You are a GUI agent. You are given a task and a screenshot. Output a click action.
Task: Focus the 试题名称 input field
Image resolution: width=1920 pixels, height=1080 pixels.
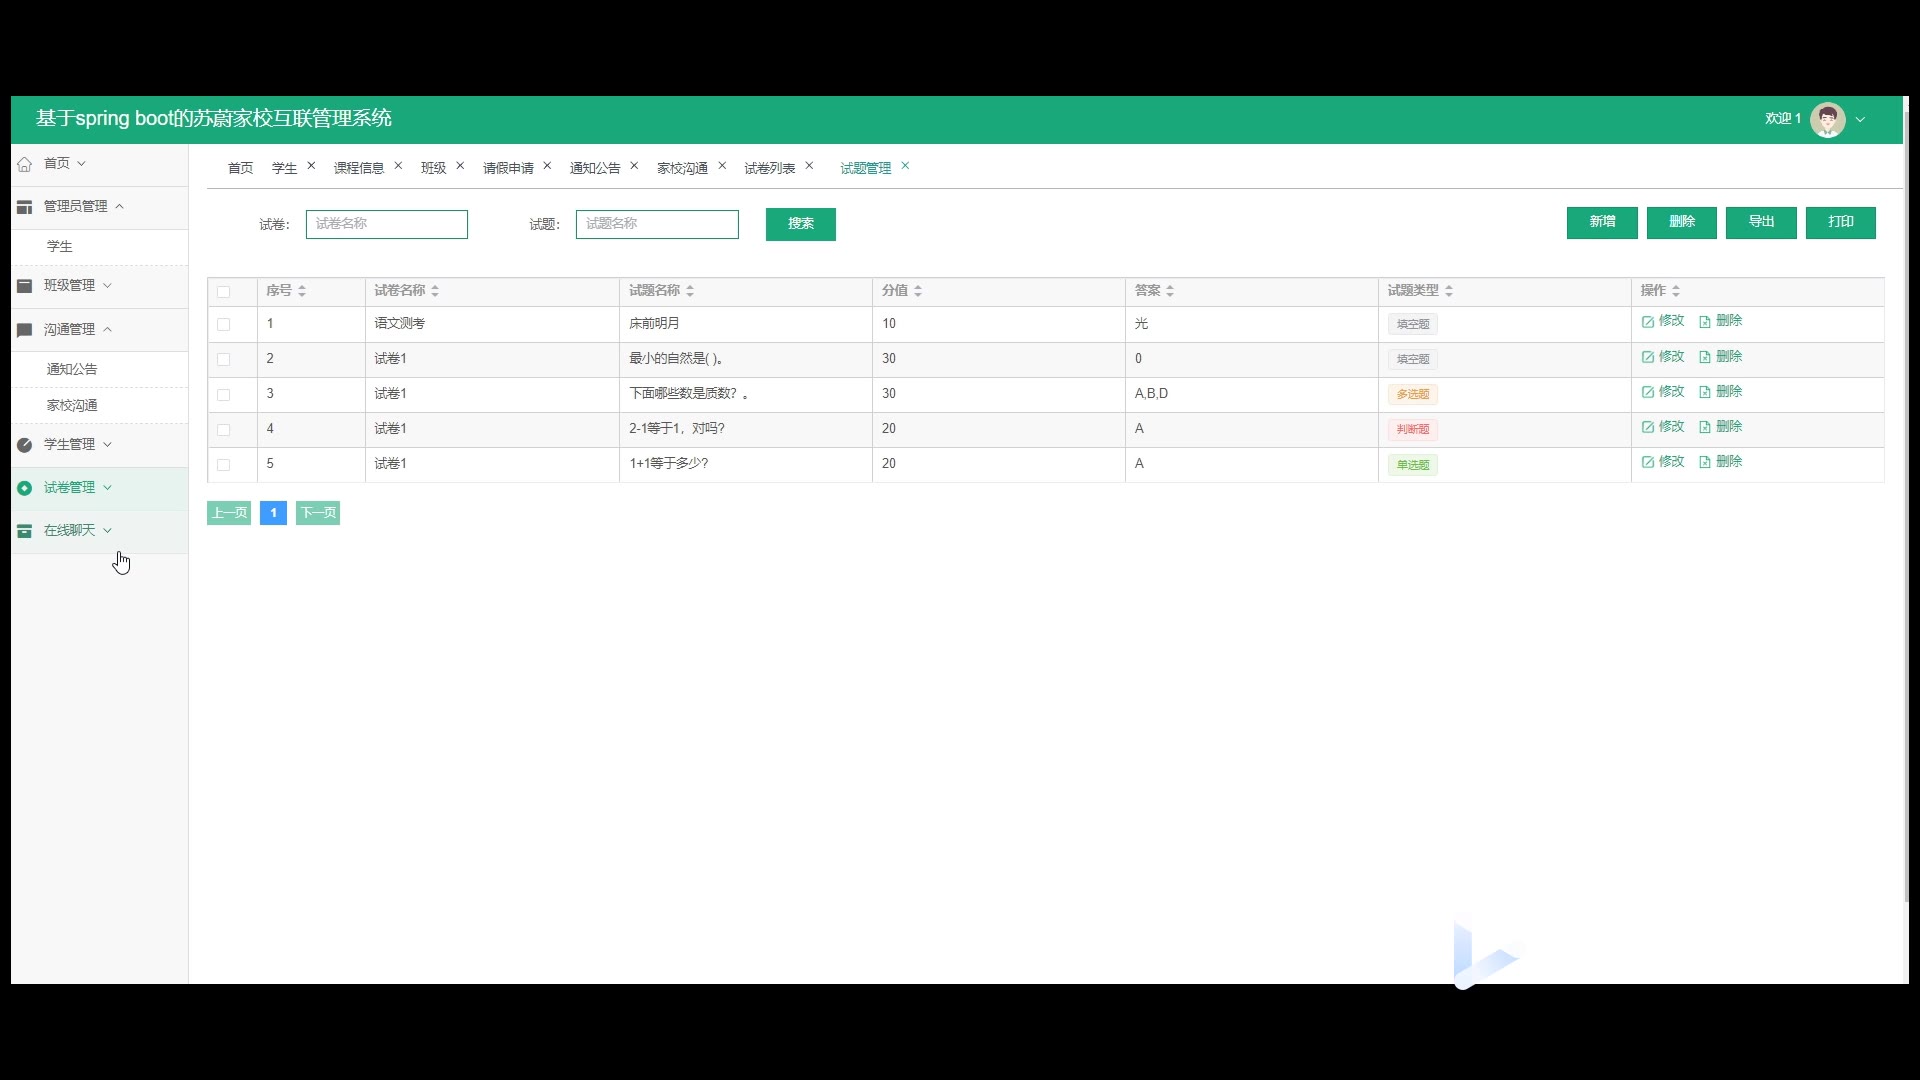[x=657, y=224]
